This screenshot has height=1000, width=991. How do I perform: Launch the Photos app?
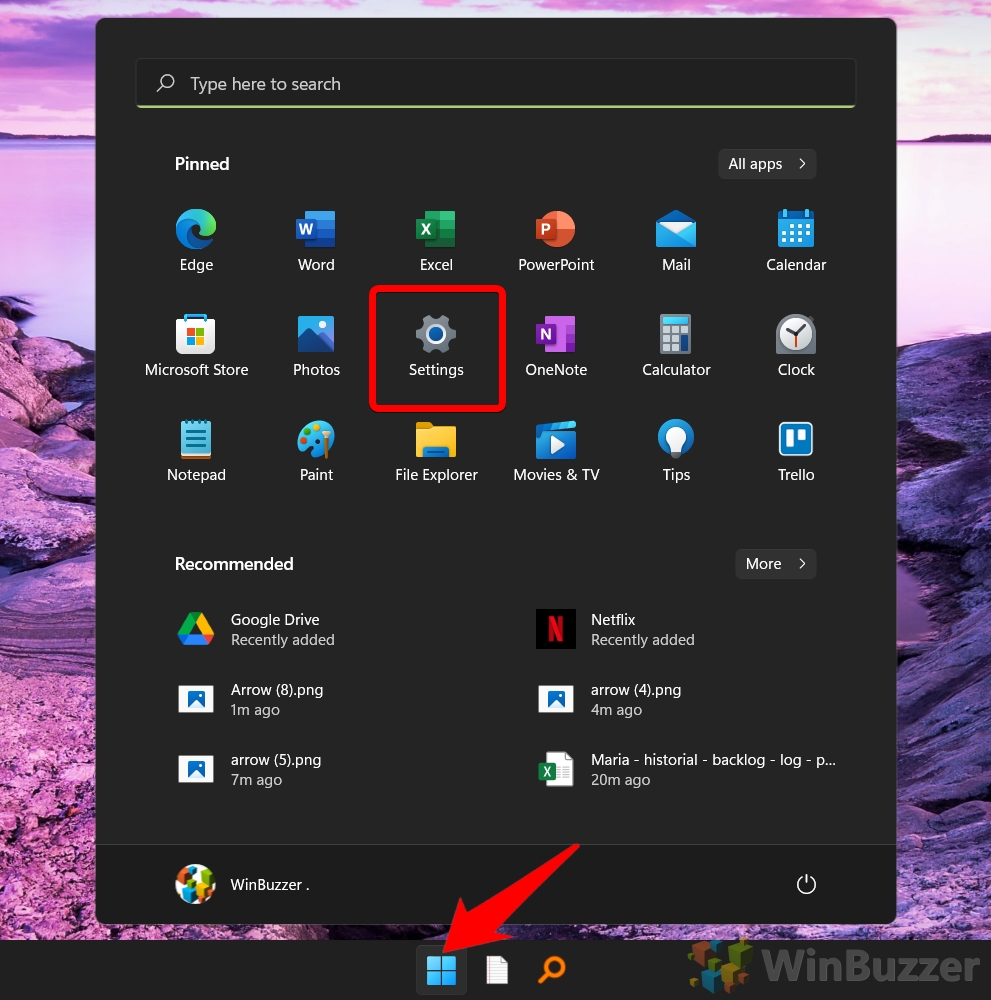point(316,346)
